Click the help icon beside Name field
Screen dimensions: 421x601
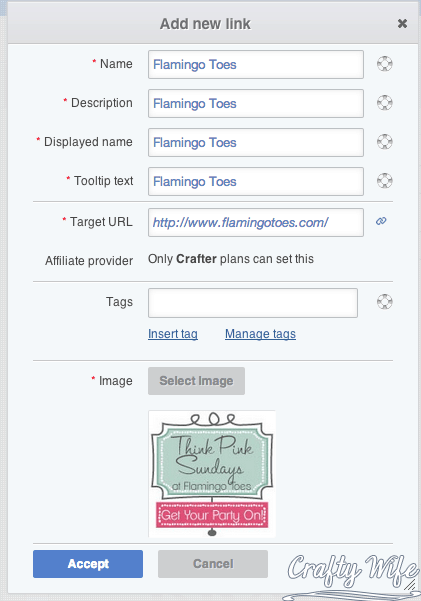[385, 64]
